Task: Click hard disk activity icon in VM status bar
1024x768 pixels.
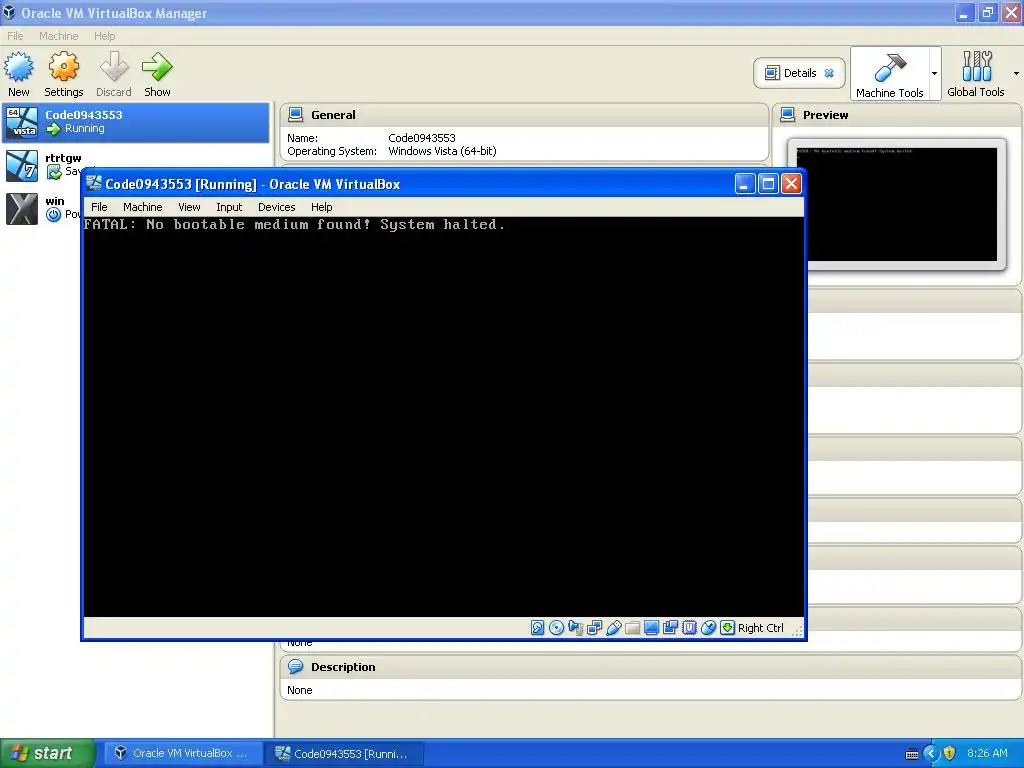Action: 537,628
